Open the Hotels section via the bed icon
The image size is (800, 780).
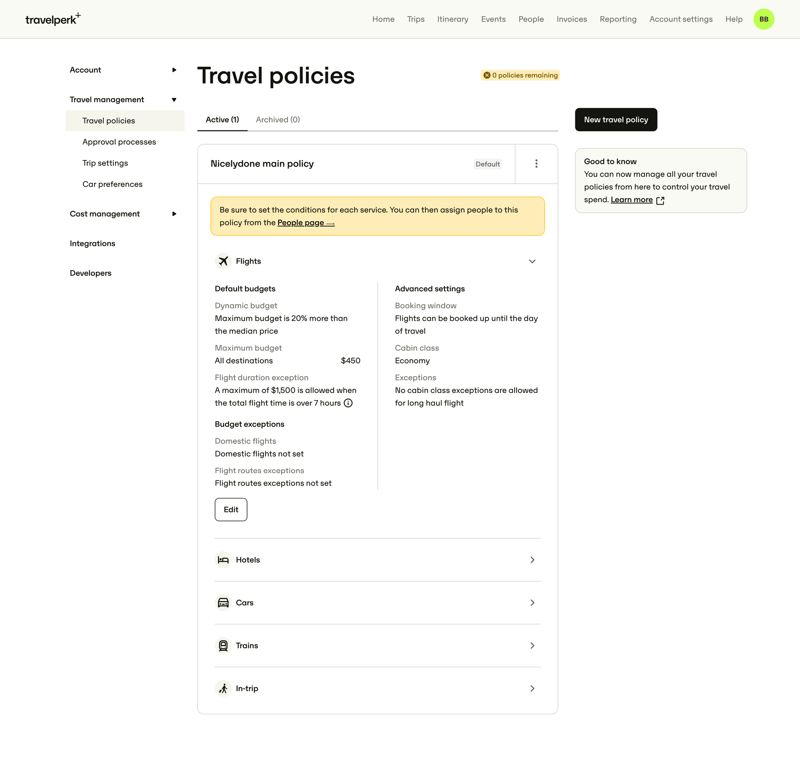pos(223,560)
